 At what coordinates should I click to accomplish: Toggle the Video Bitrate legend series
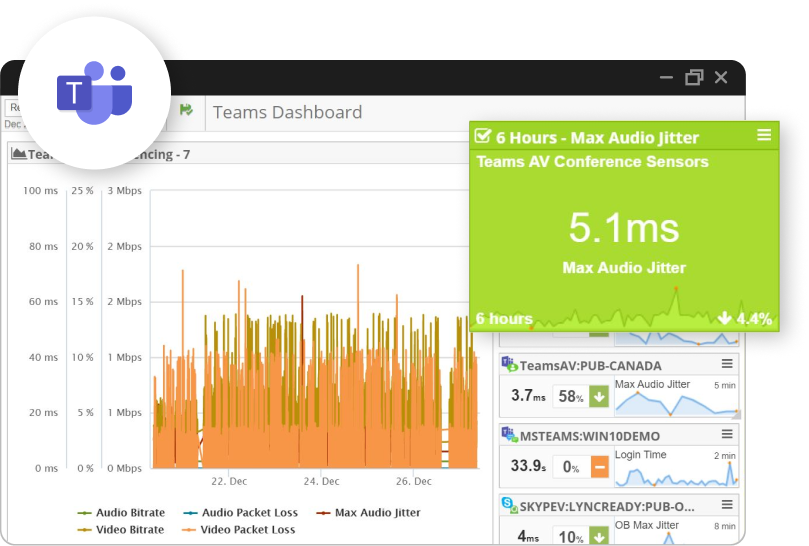[121, 529]
